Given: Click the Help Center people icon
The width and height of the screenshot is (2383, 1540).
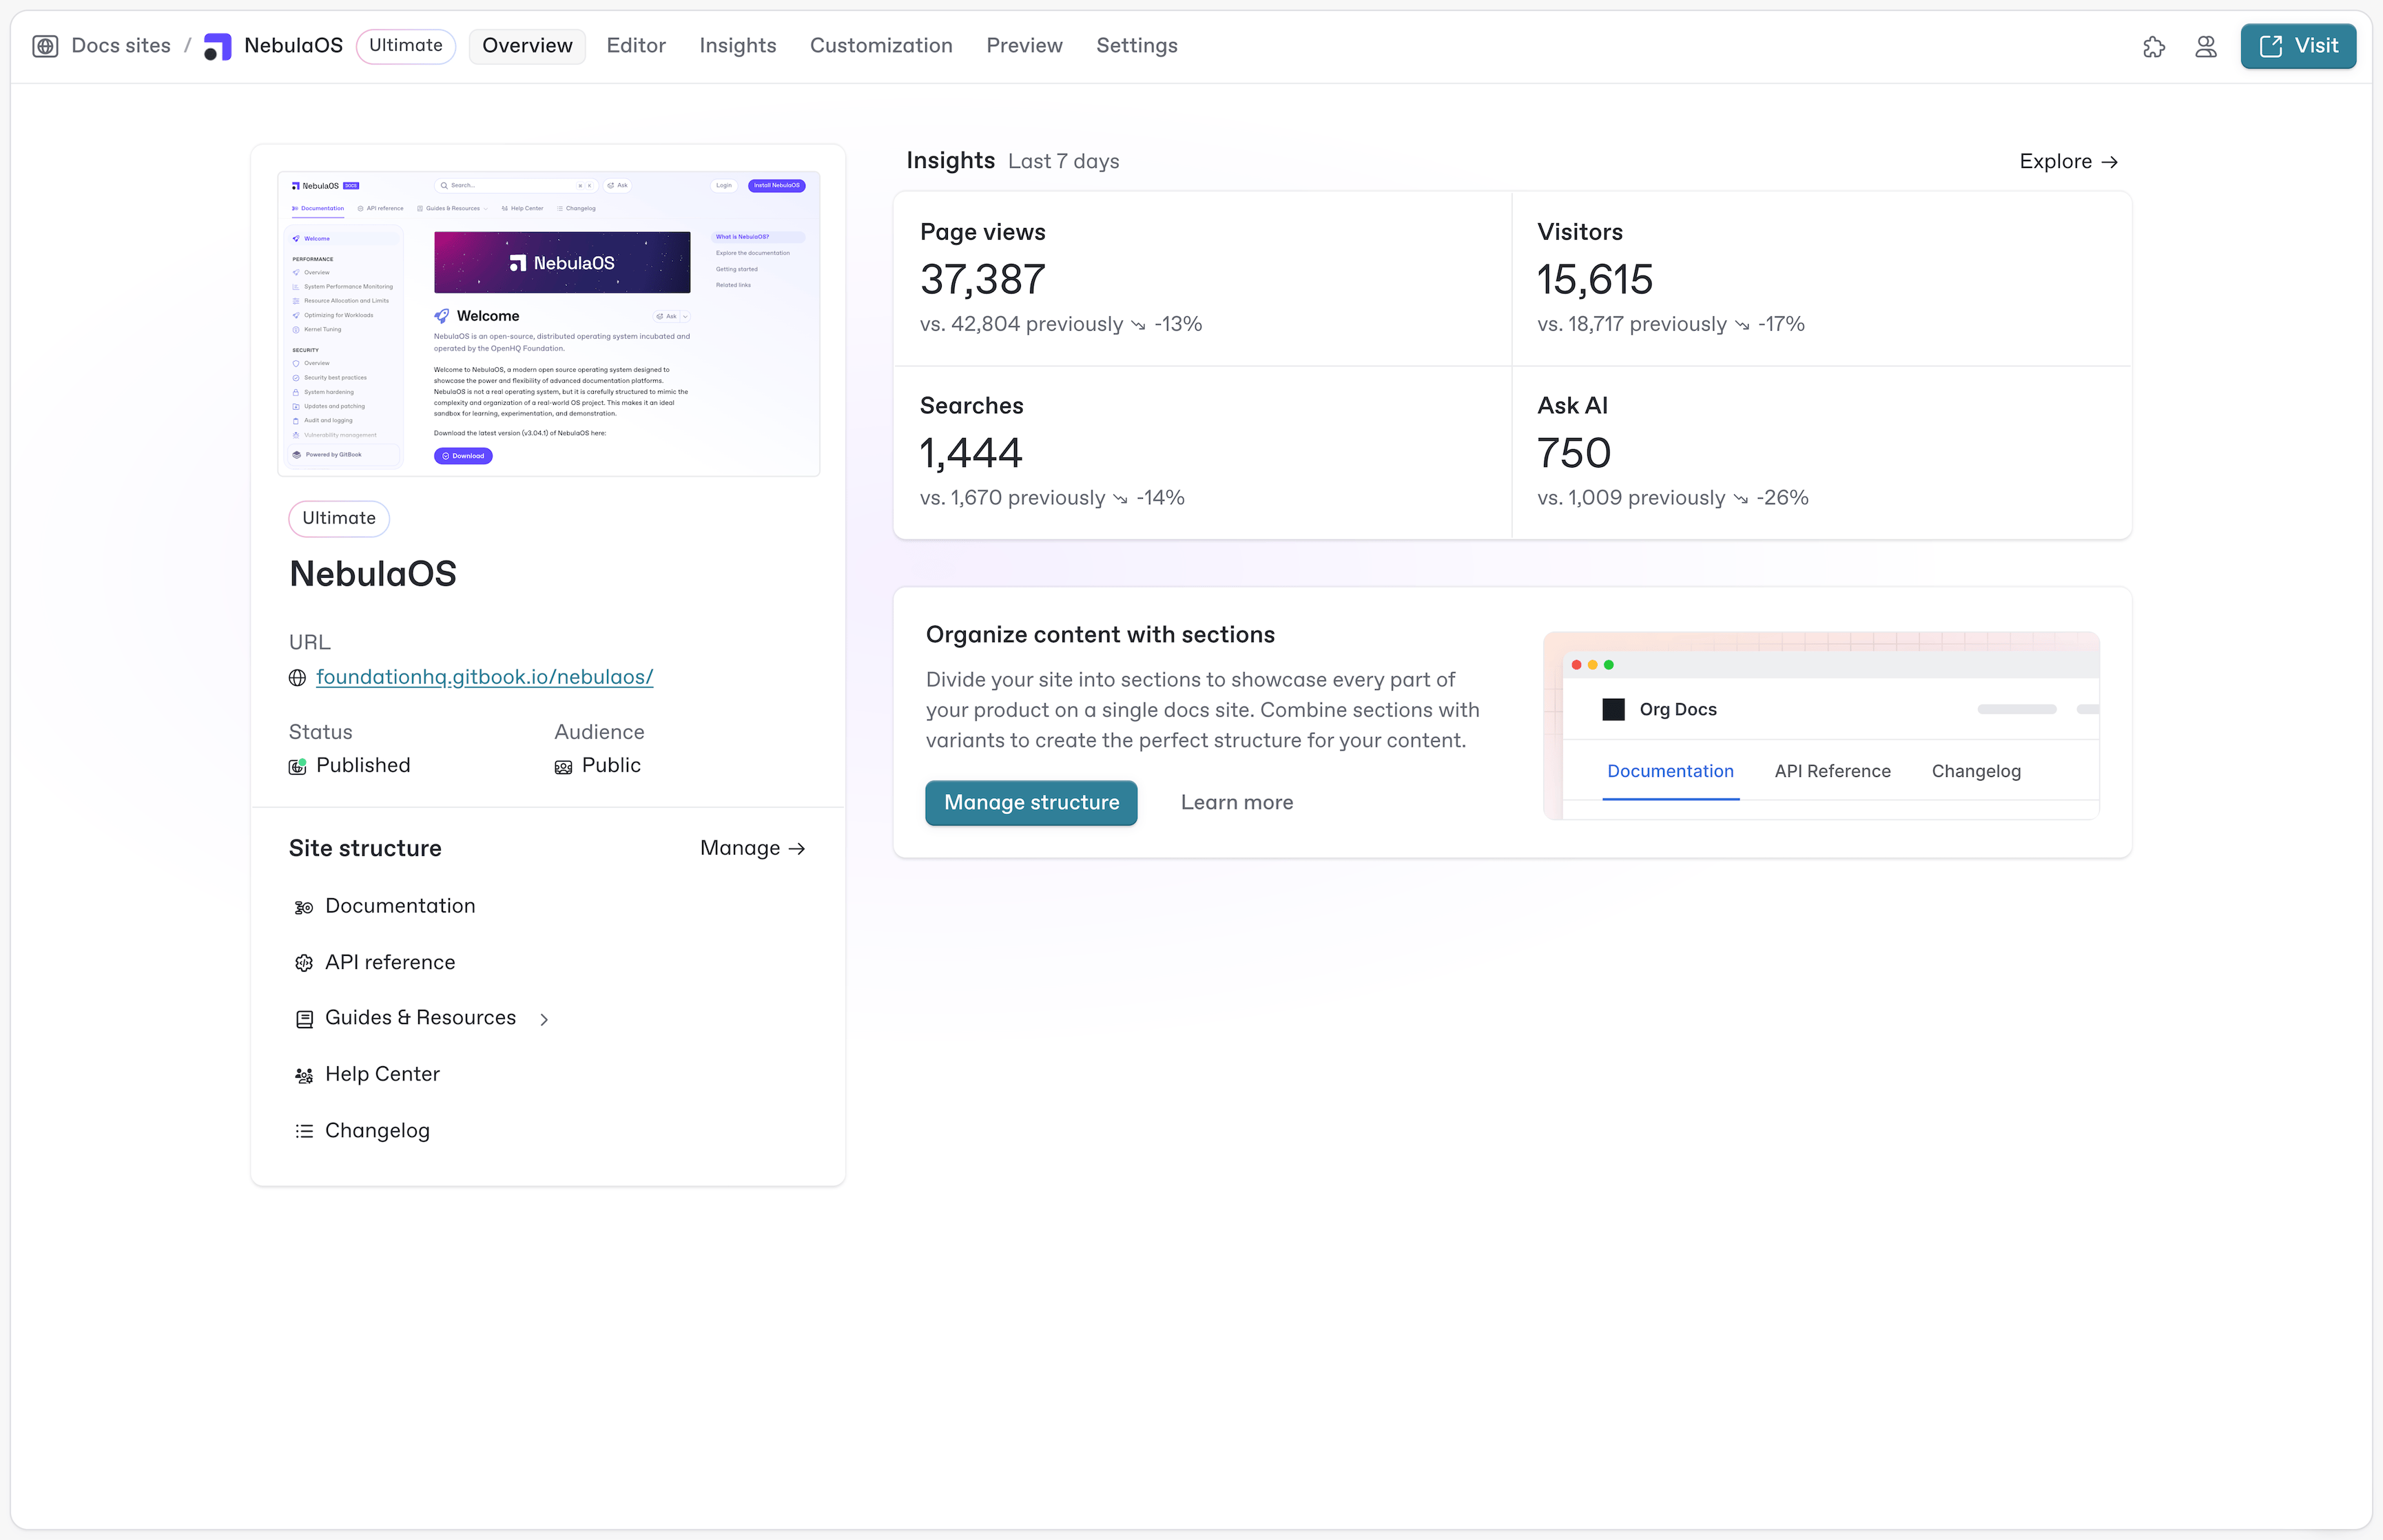Looking at the screenshot, I should point(303,1074).
